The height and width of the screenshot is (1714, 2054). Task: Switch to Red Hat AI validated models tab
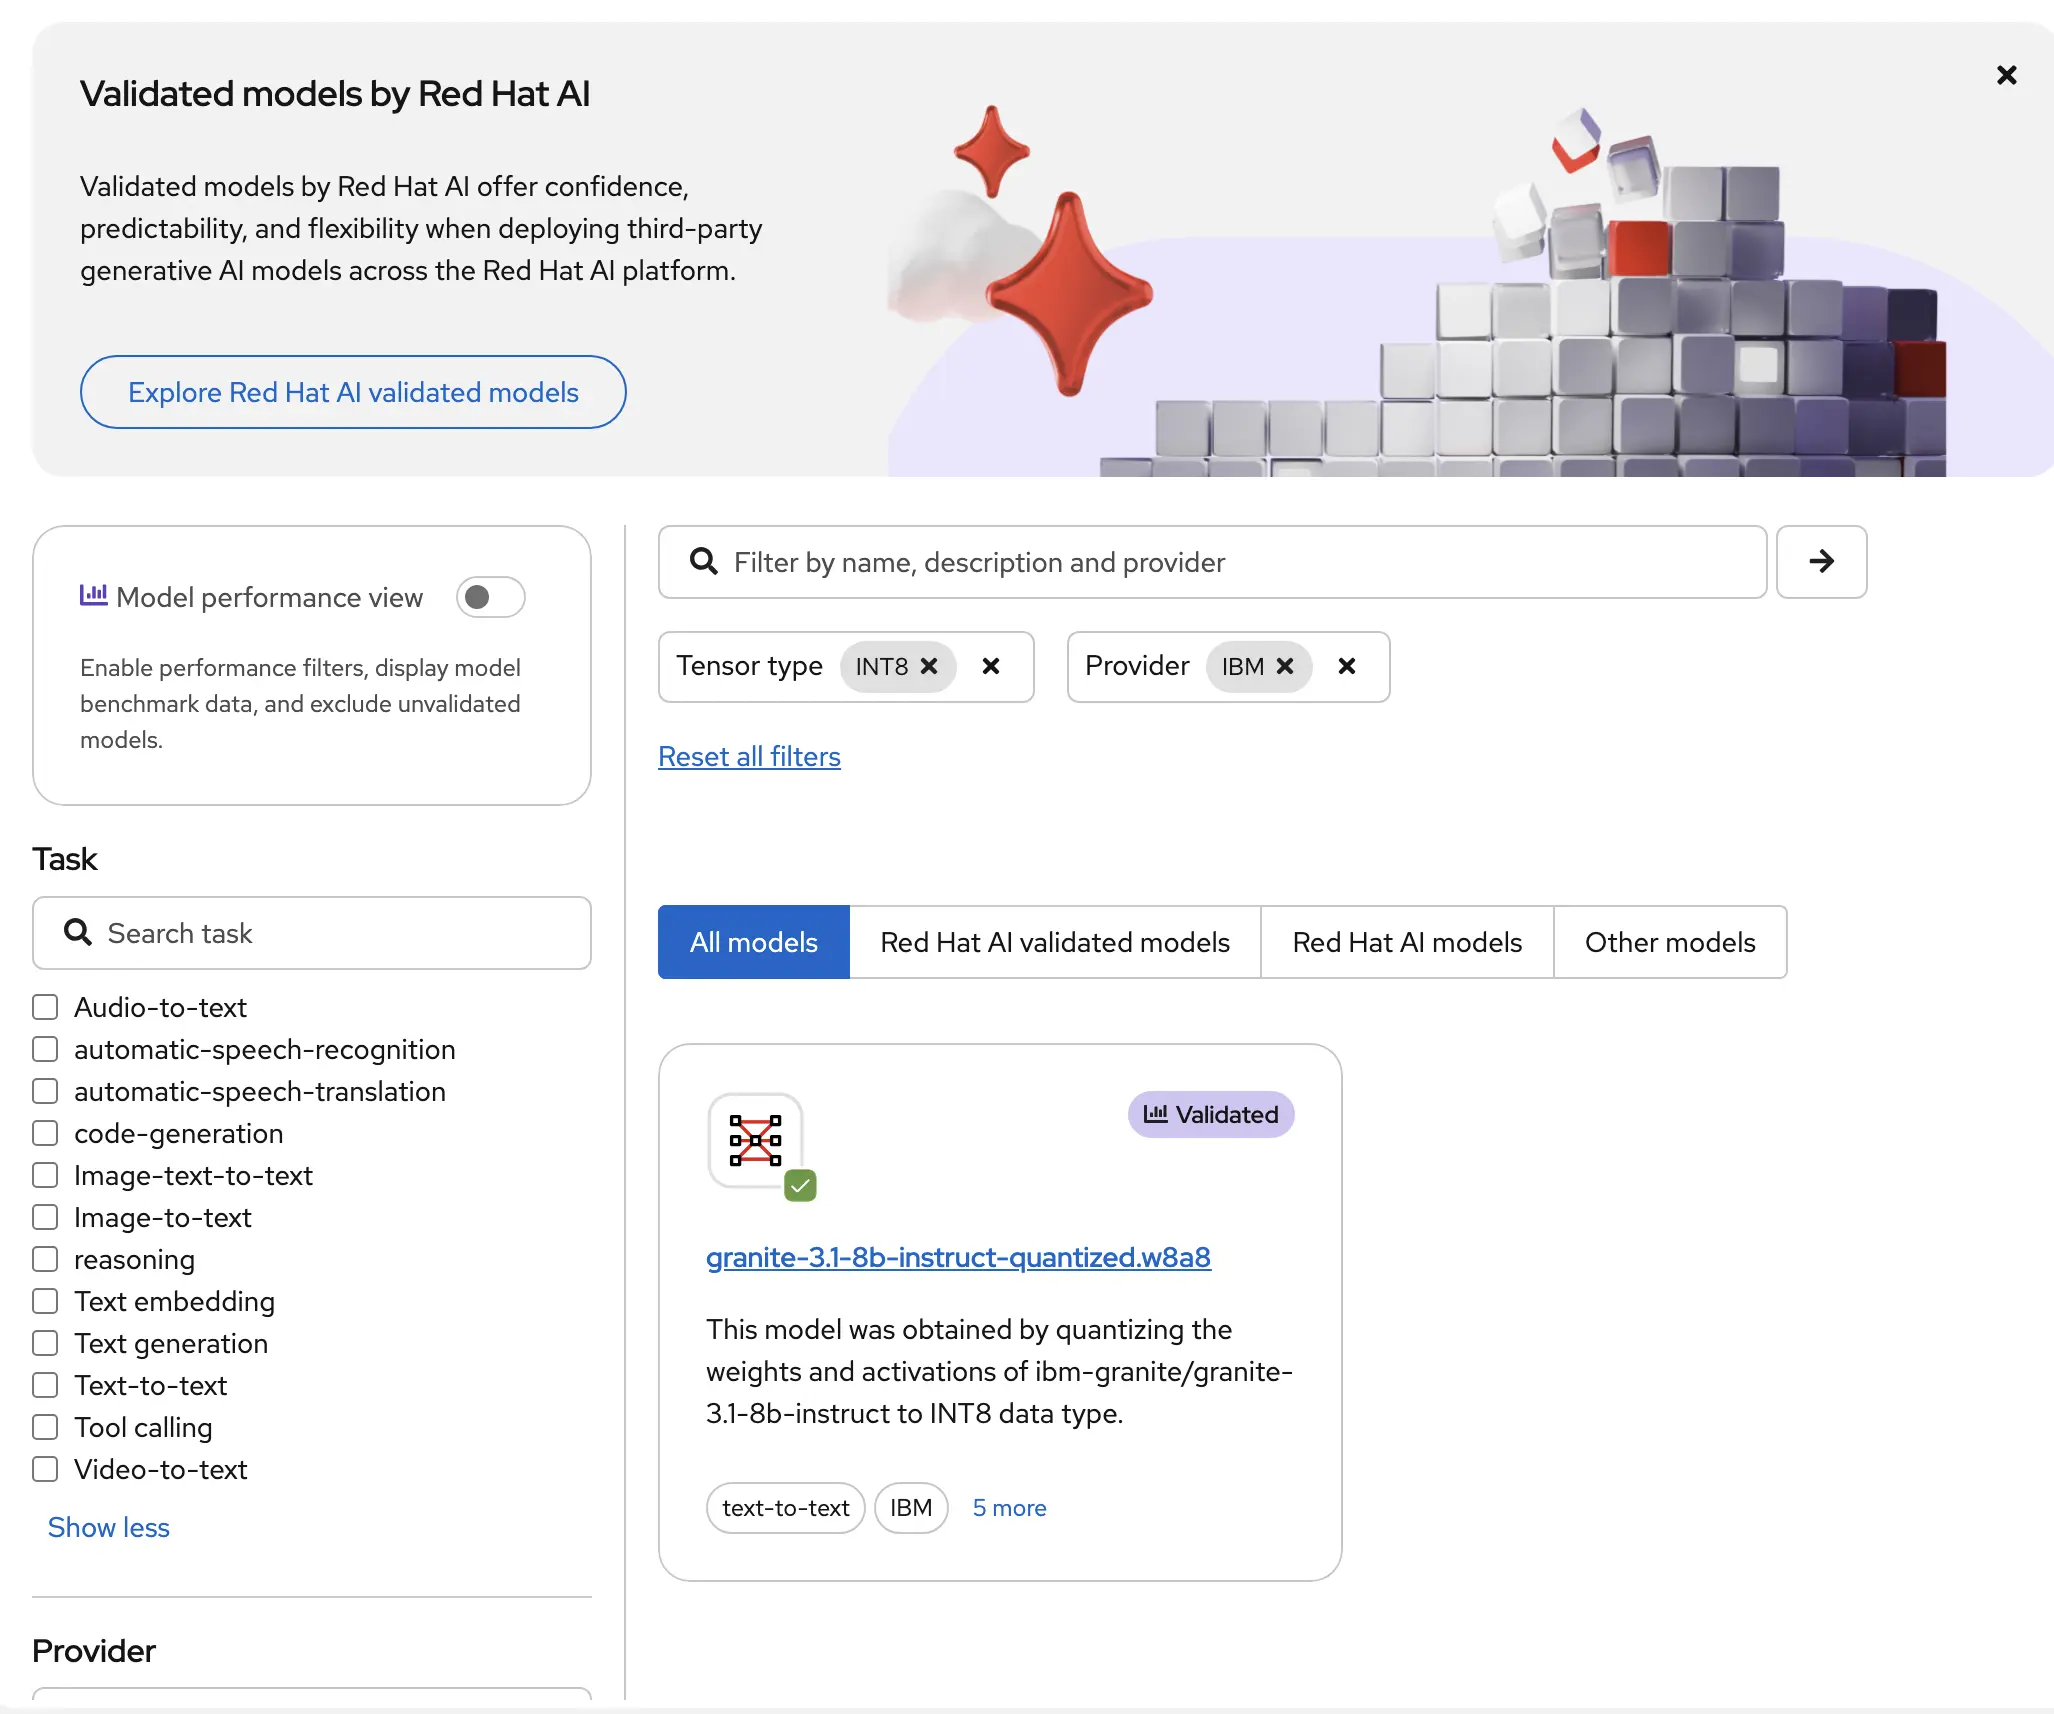(x=1055, y=942)
